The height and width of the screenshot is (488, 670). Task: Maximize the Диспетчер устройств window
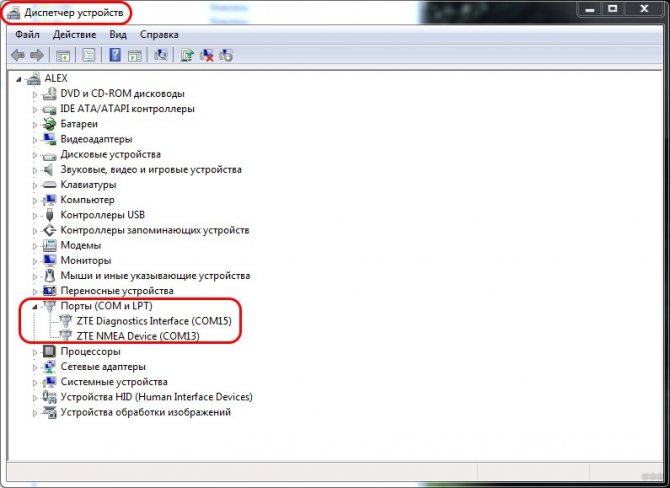click(613, 9)
